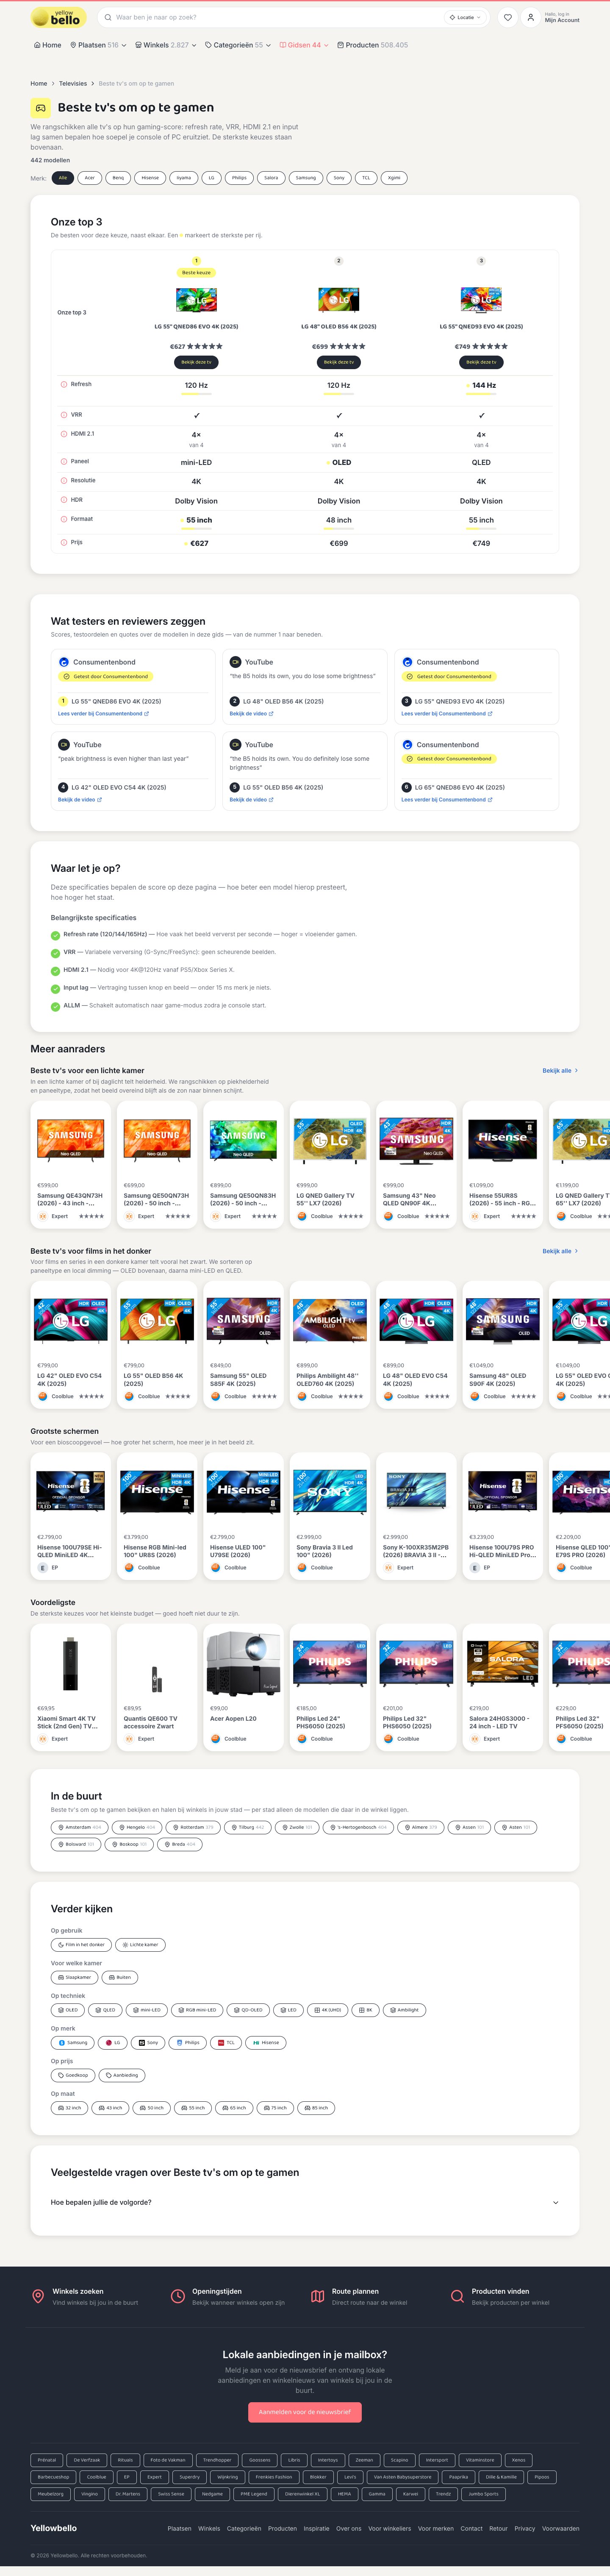Filter by Philips brand pill
The width and height of the screenshot is (610, 2576).
239,178
